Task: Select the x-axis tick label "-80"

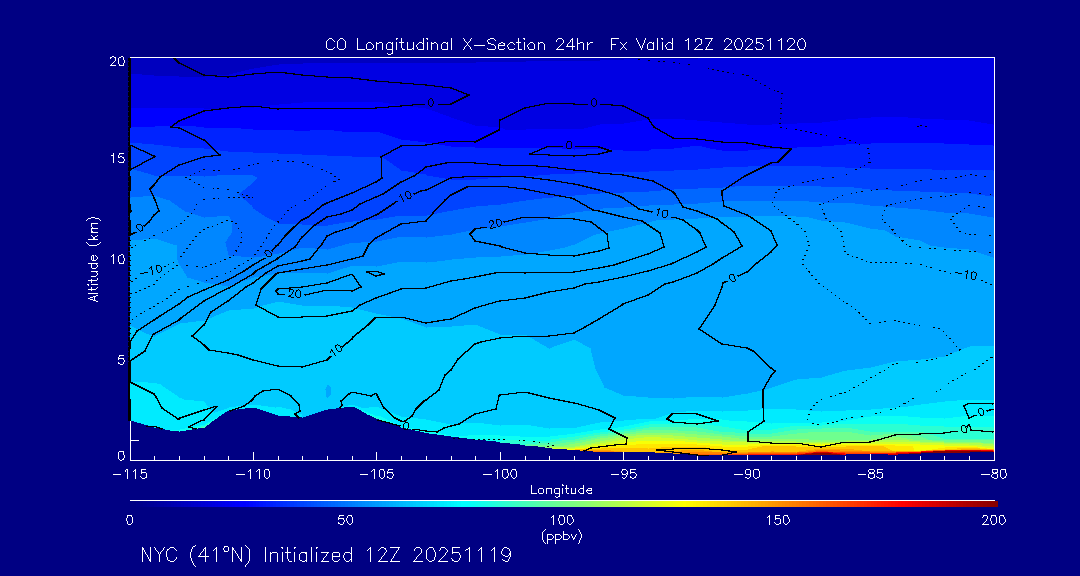Action: pos(993,475)
